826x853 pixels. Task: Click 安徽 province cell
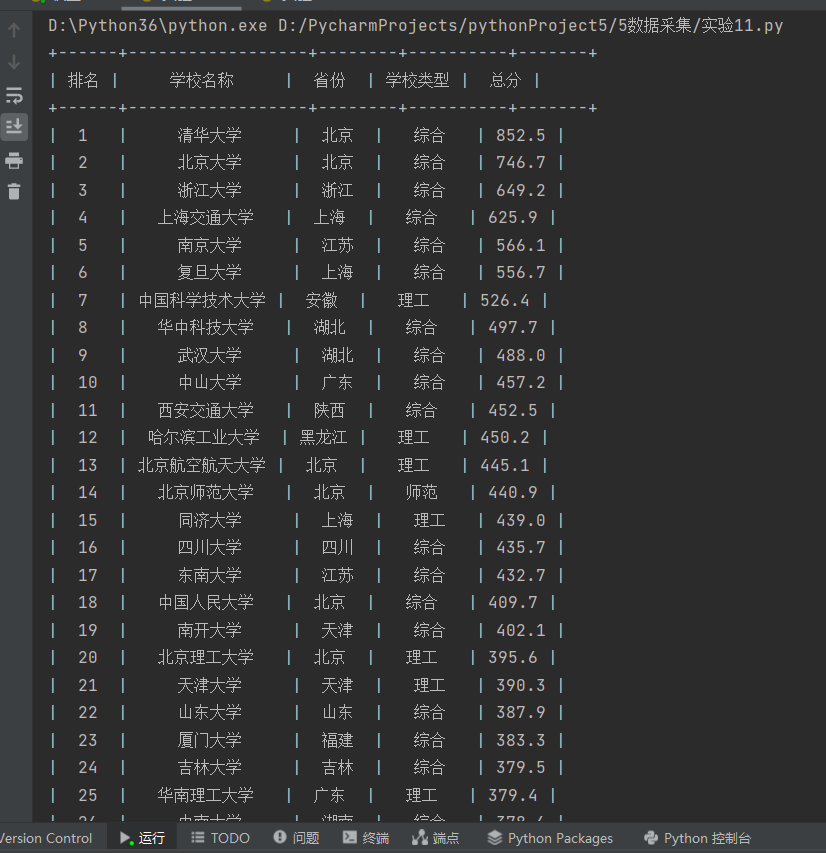point(322,300)
